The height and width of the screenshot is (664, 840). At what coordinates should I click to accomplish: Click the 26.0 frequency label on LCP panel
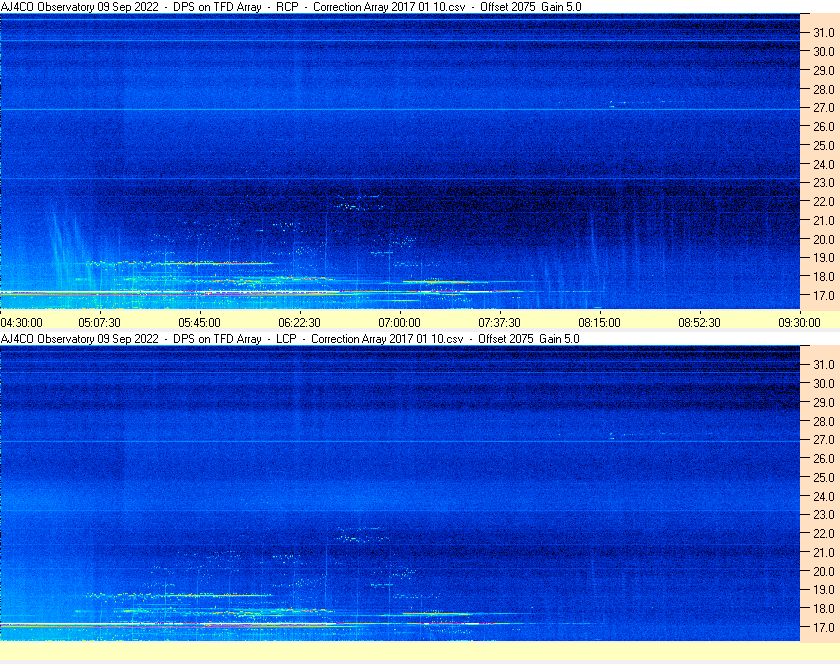point(824,458)
